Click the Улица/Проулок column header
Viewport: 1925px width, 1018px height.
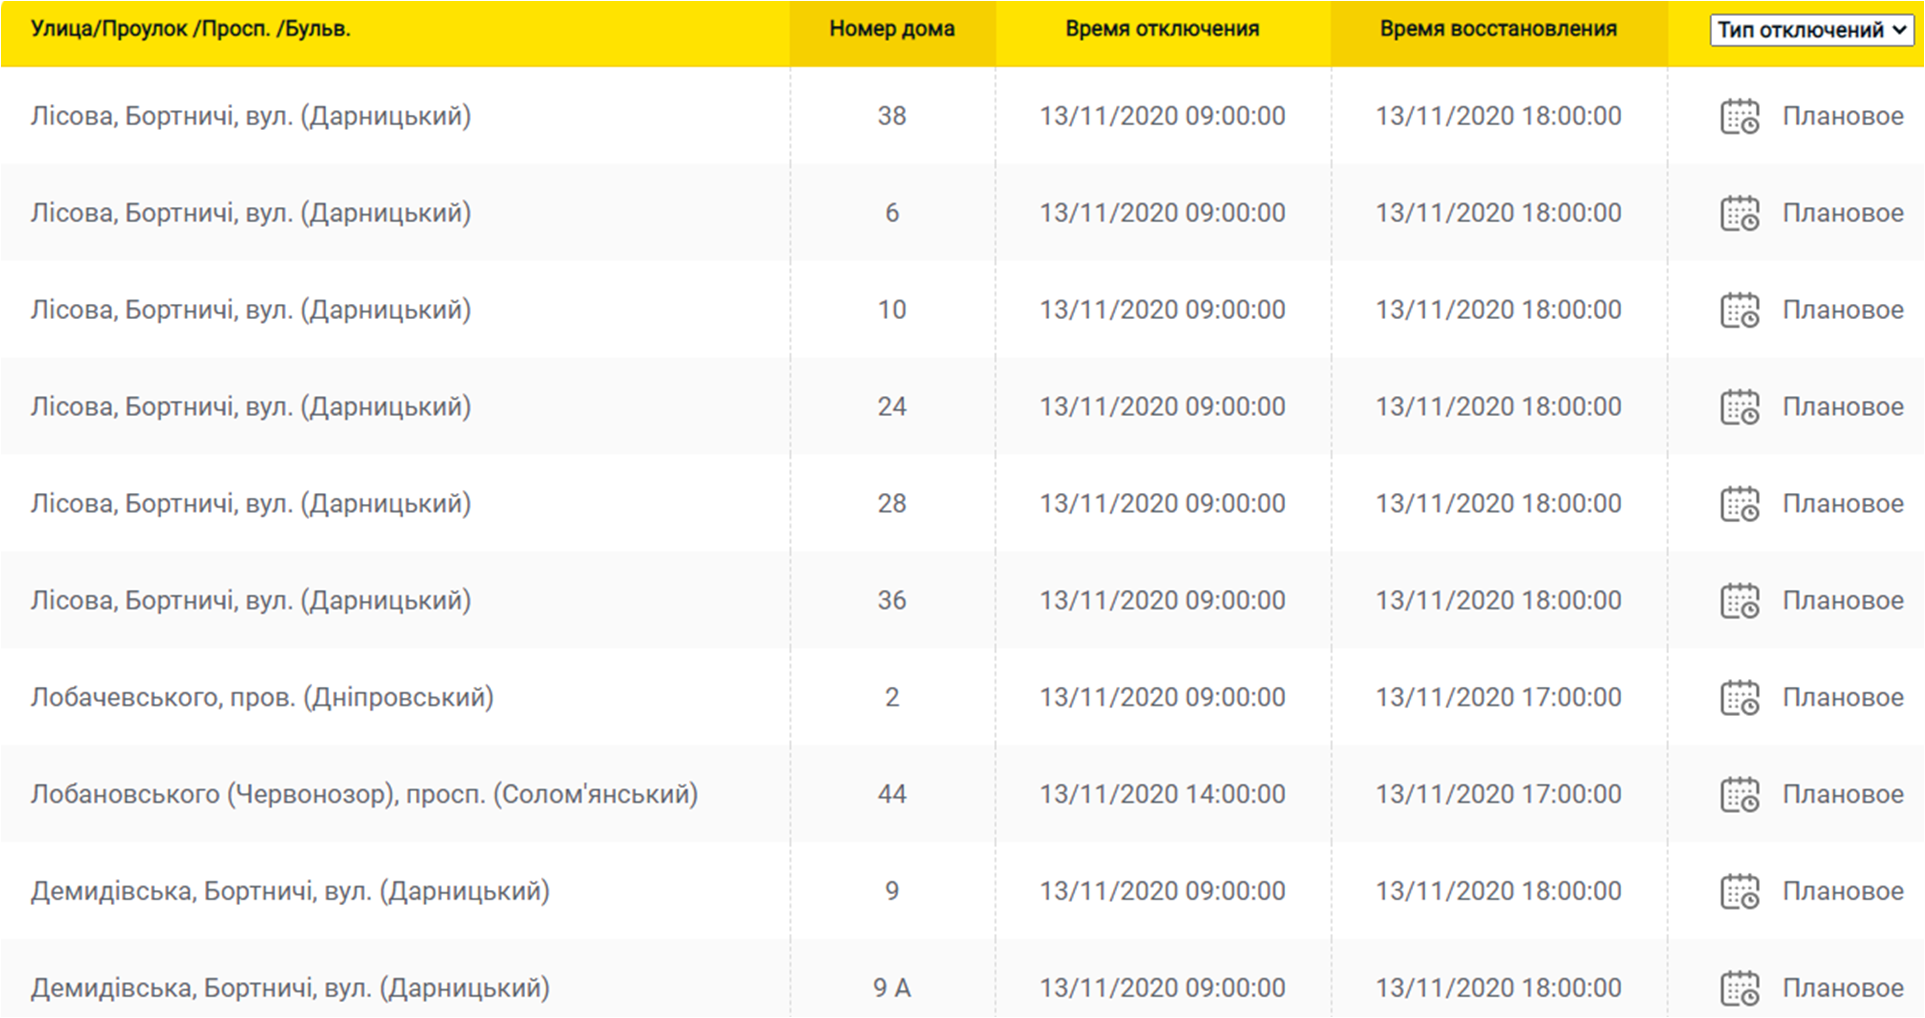tap(190, 29)
